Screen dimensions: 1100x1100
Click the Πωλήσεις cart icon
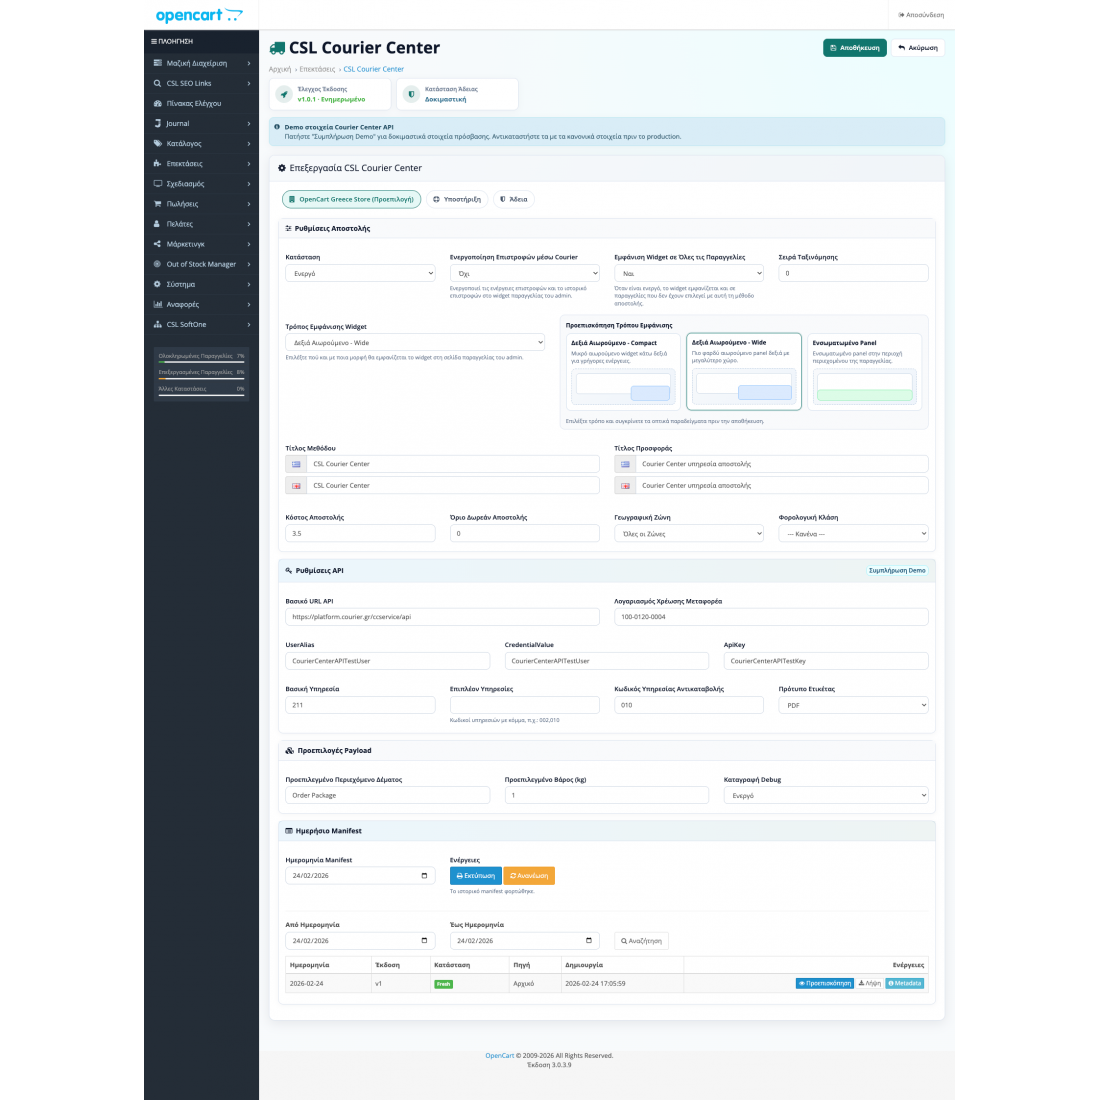click(x=157, y=203)
